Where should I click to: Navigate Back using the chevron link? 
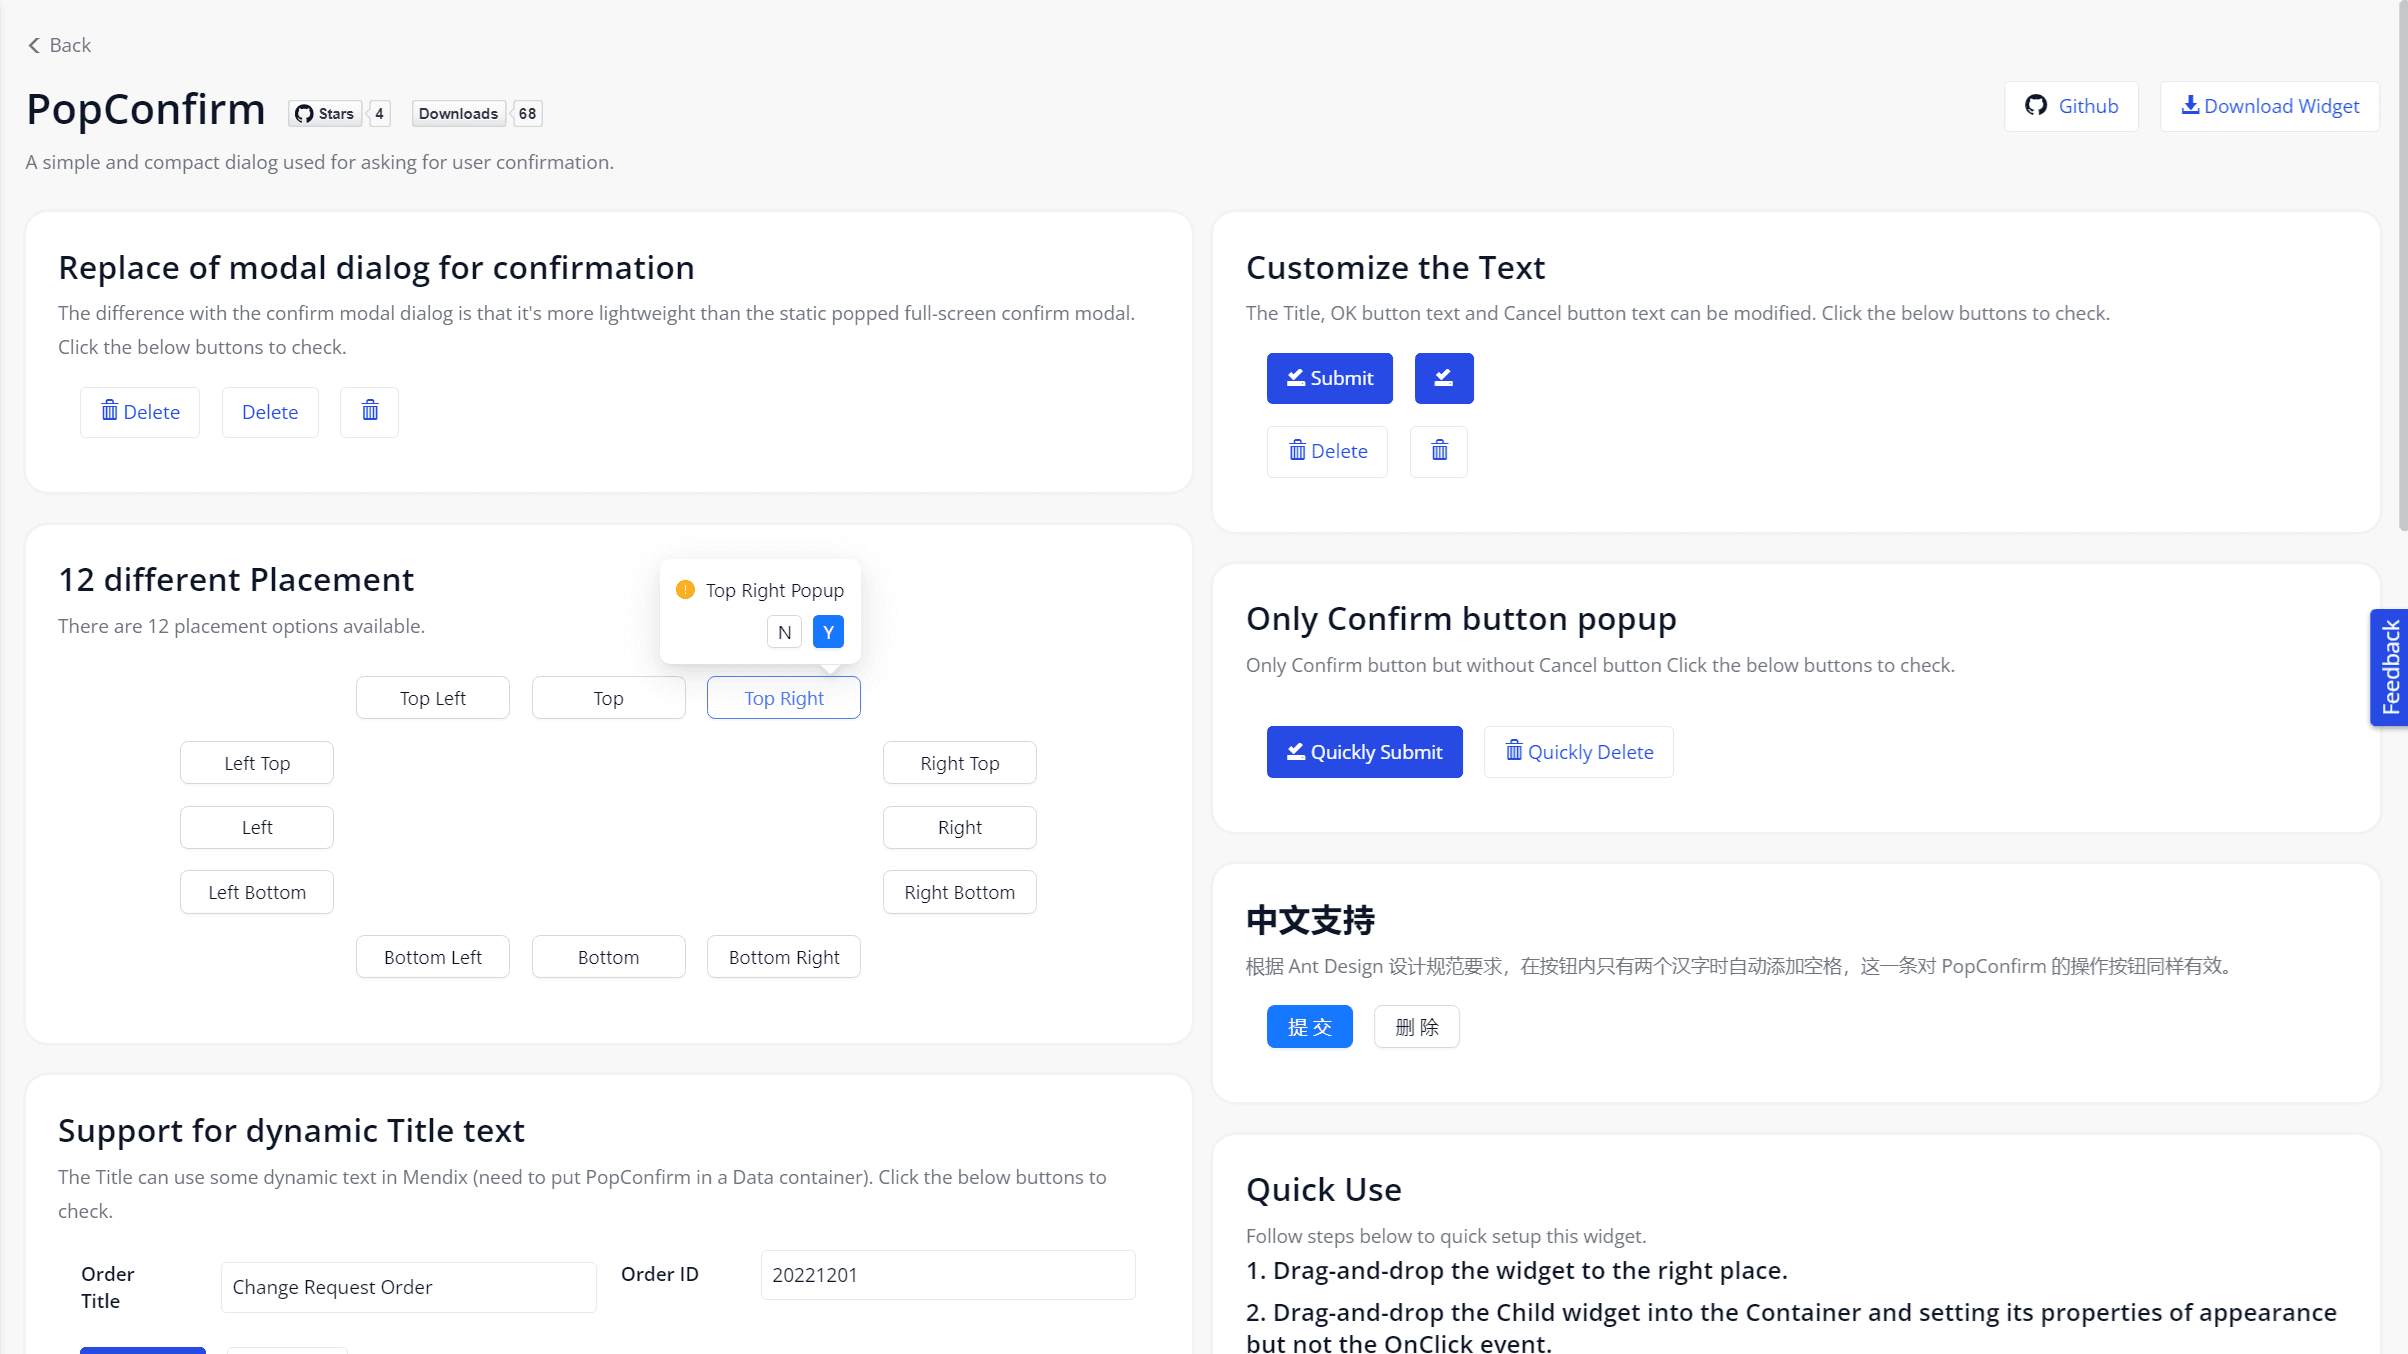(x=57, y=45)
